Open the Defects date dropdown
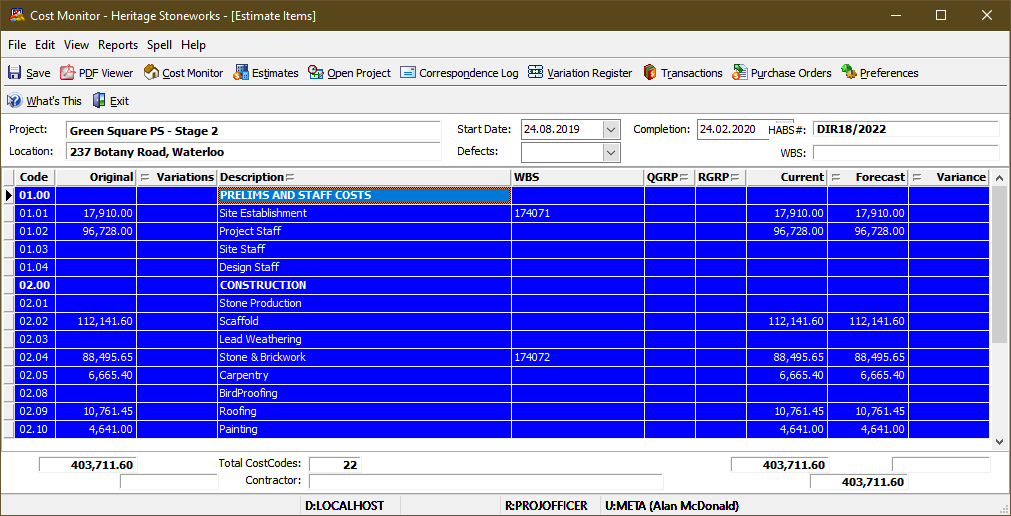This screenshot has height=516, width=1011. [x=611, y=152]
